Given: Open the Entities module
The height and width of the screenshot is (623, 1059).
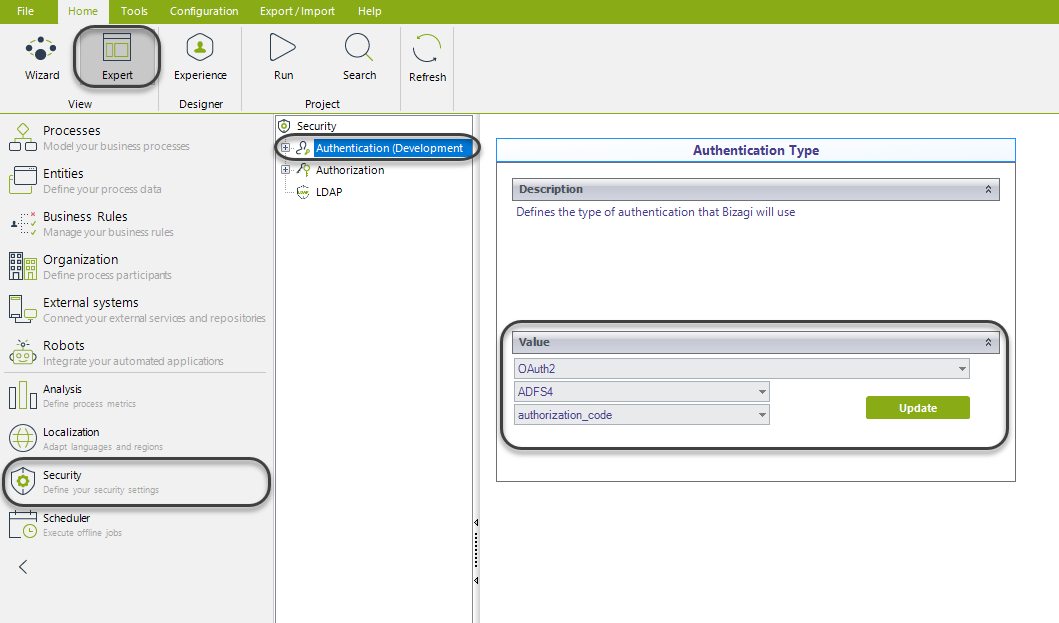Looking at the screenshot, I should point(135,181).
